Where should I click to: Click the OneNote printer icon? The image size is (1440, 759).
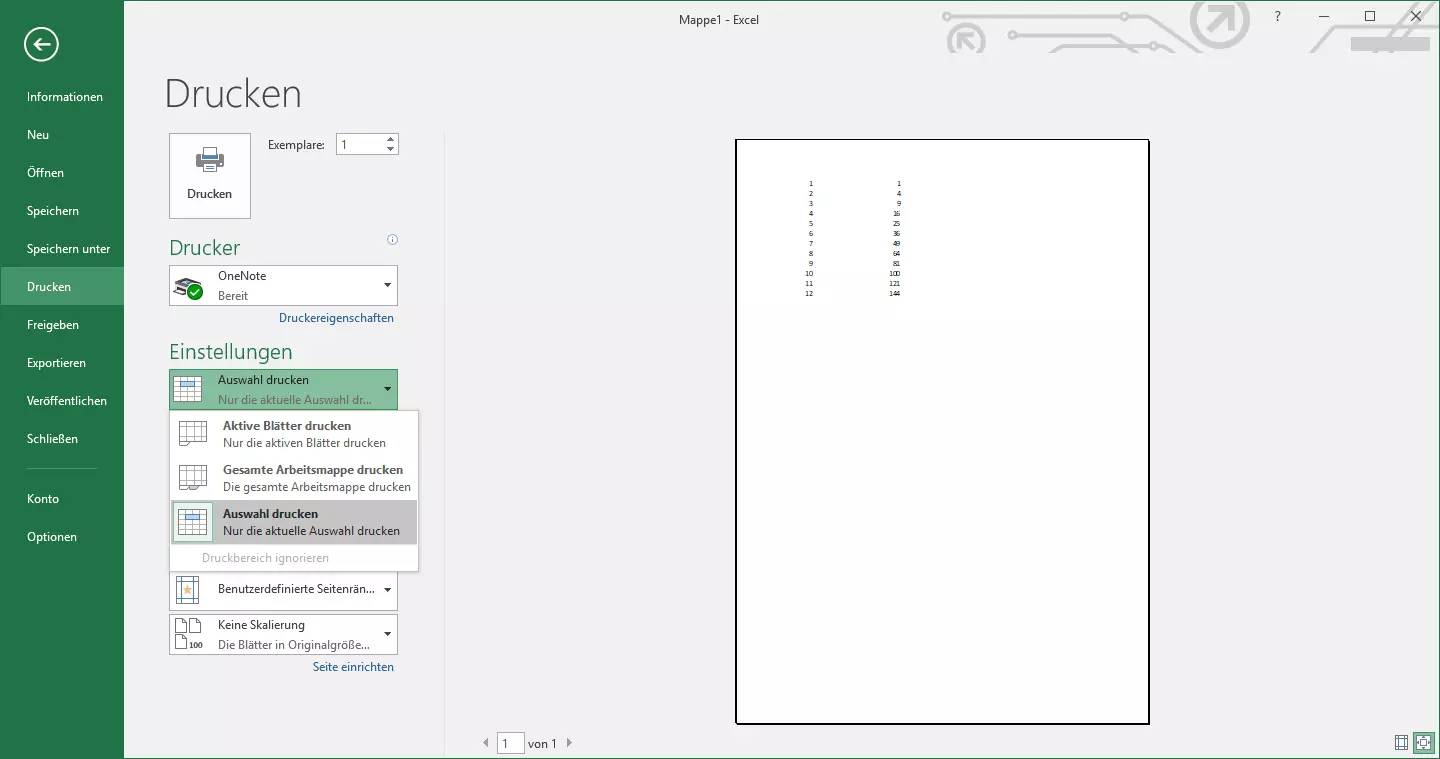[x=188, y=288]
